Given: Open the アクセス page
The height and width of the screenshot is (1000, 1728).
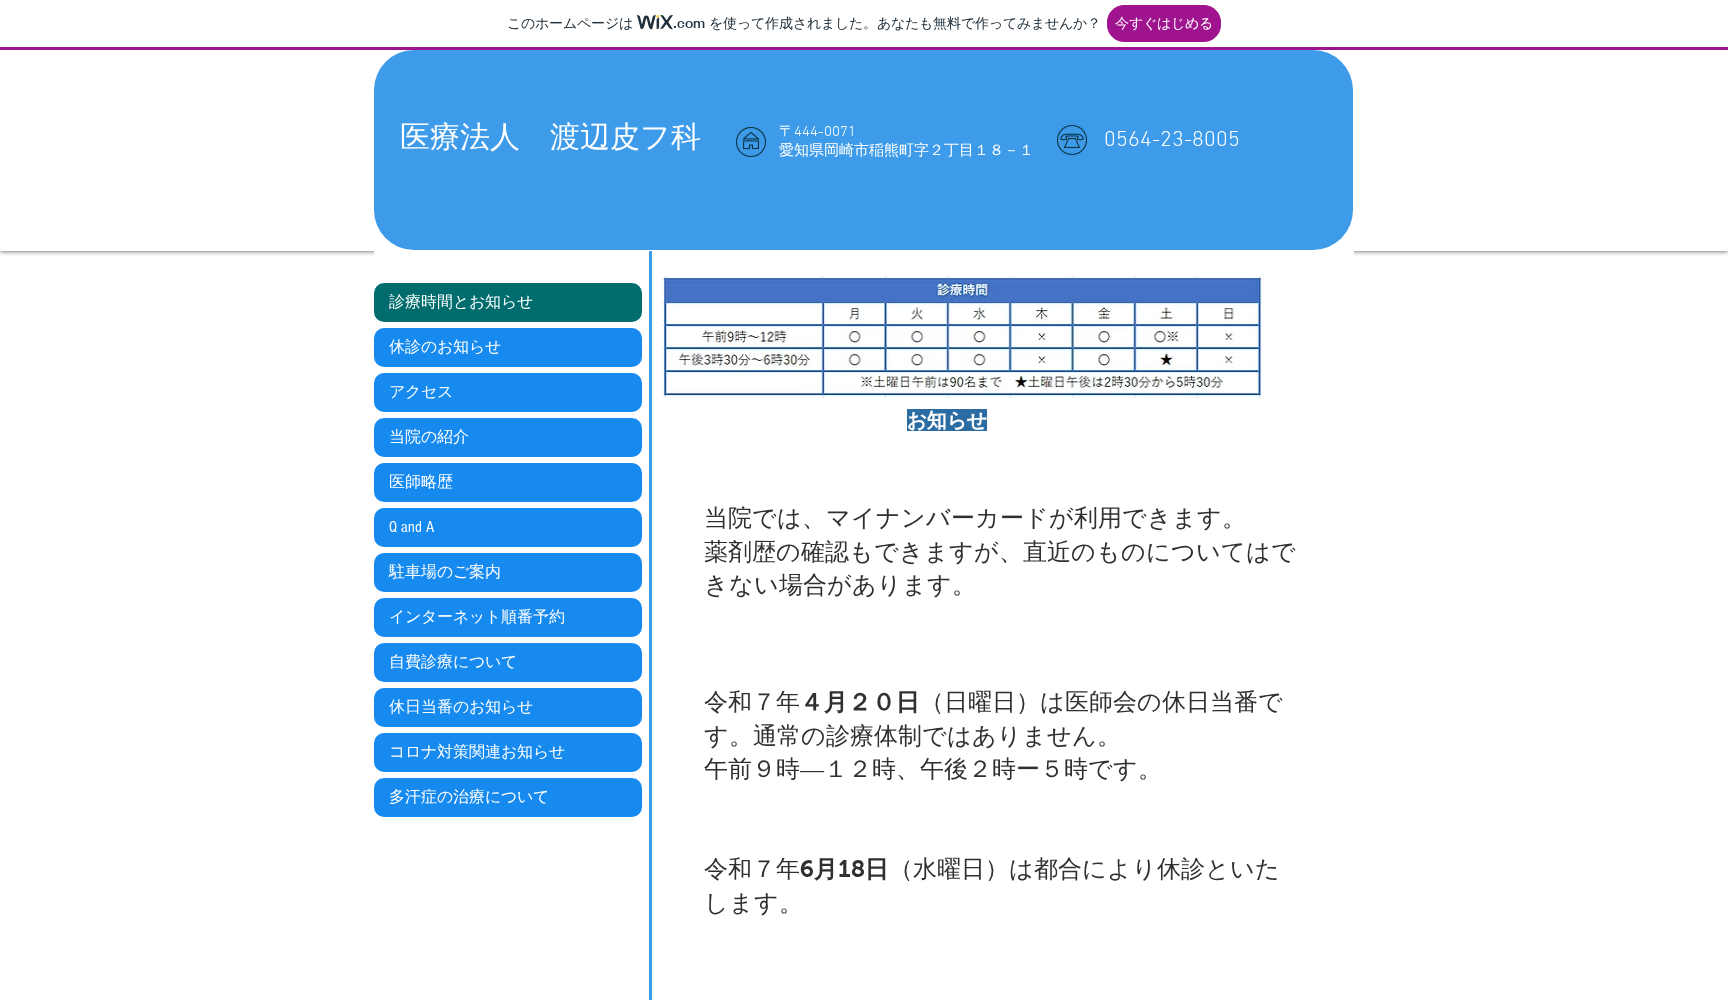Looking at the screenshot, I should tap(507, 392).
